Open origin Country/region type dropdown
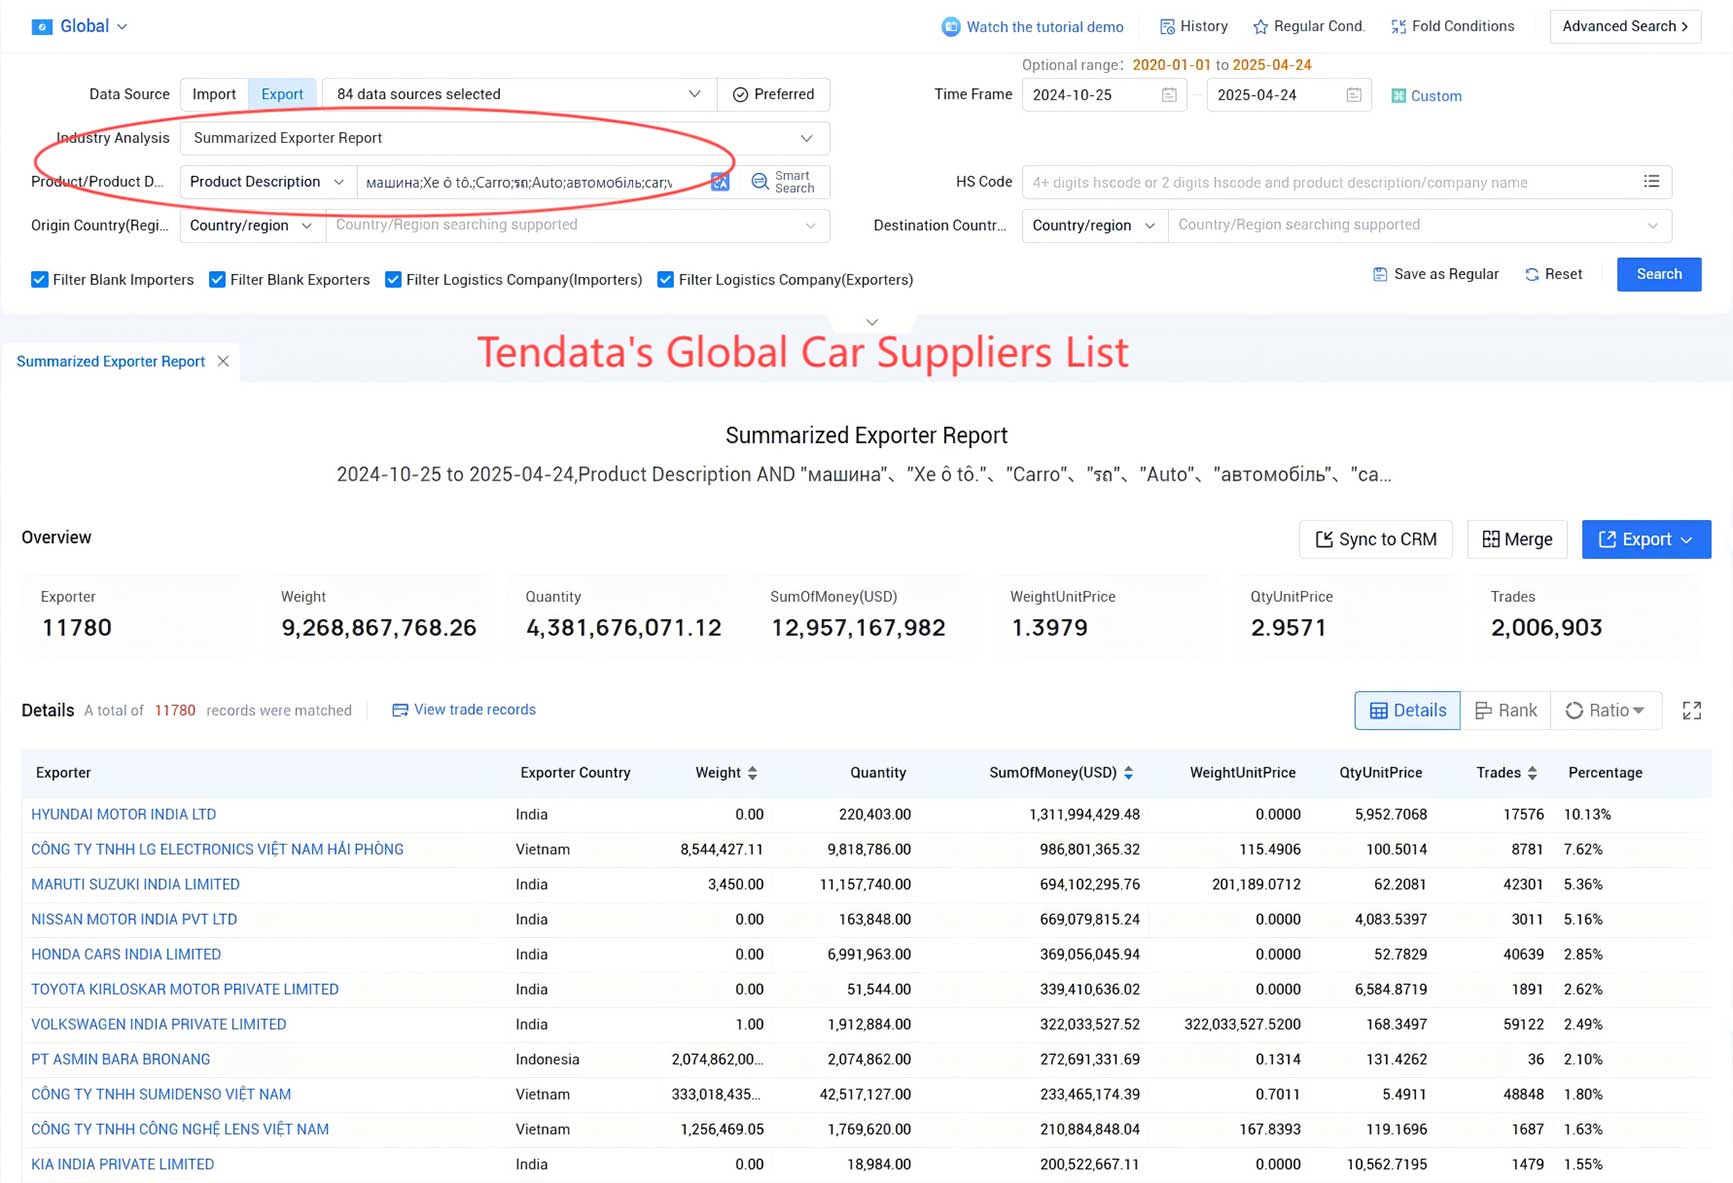 (x=252, y=225)
